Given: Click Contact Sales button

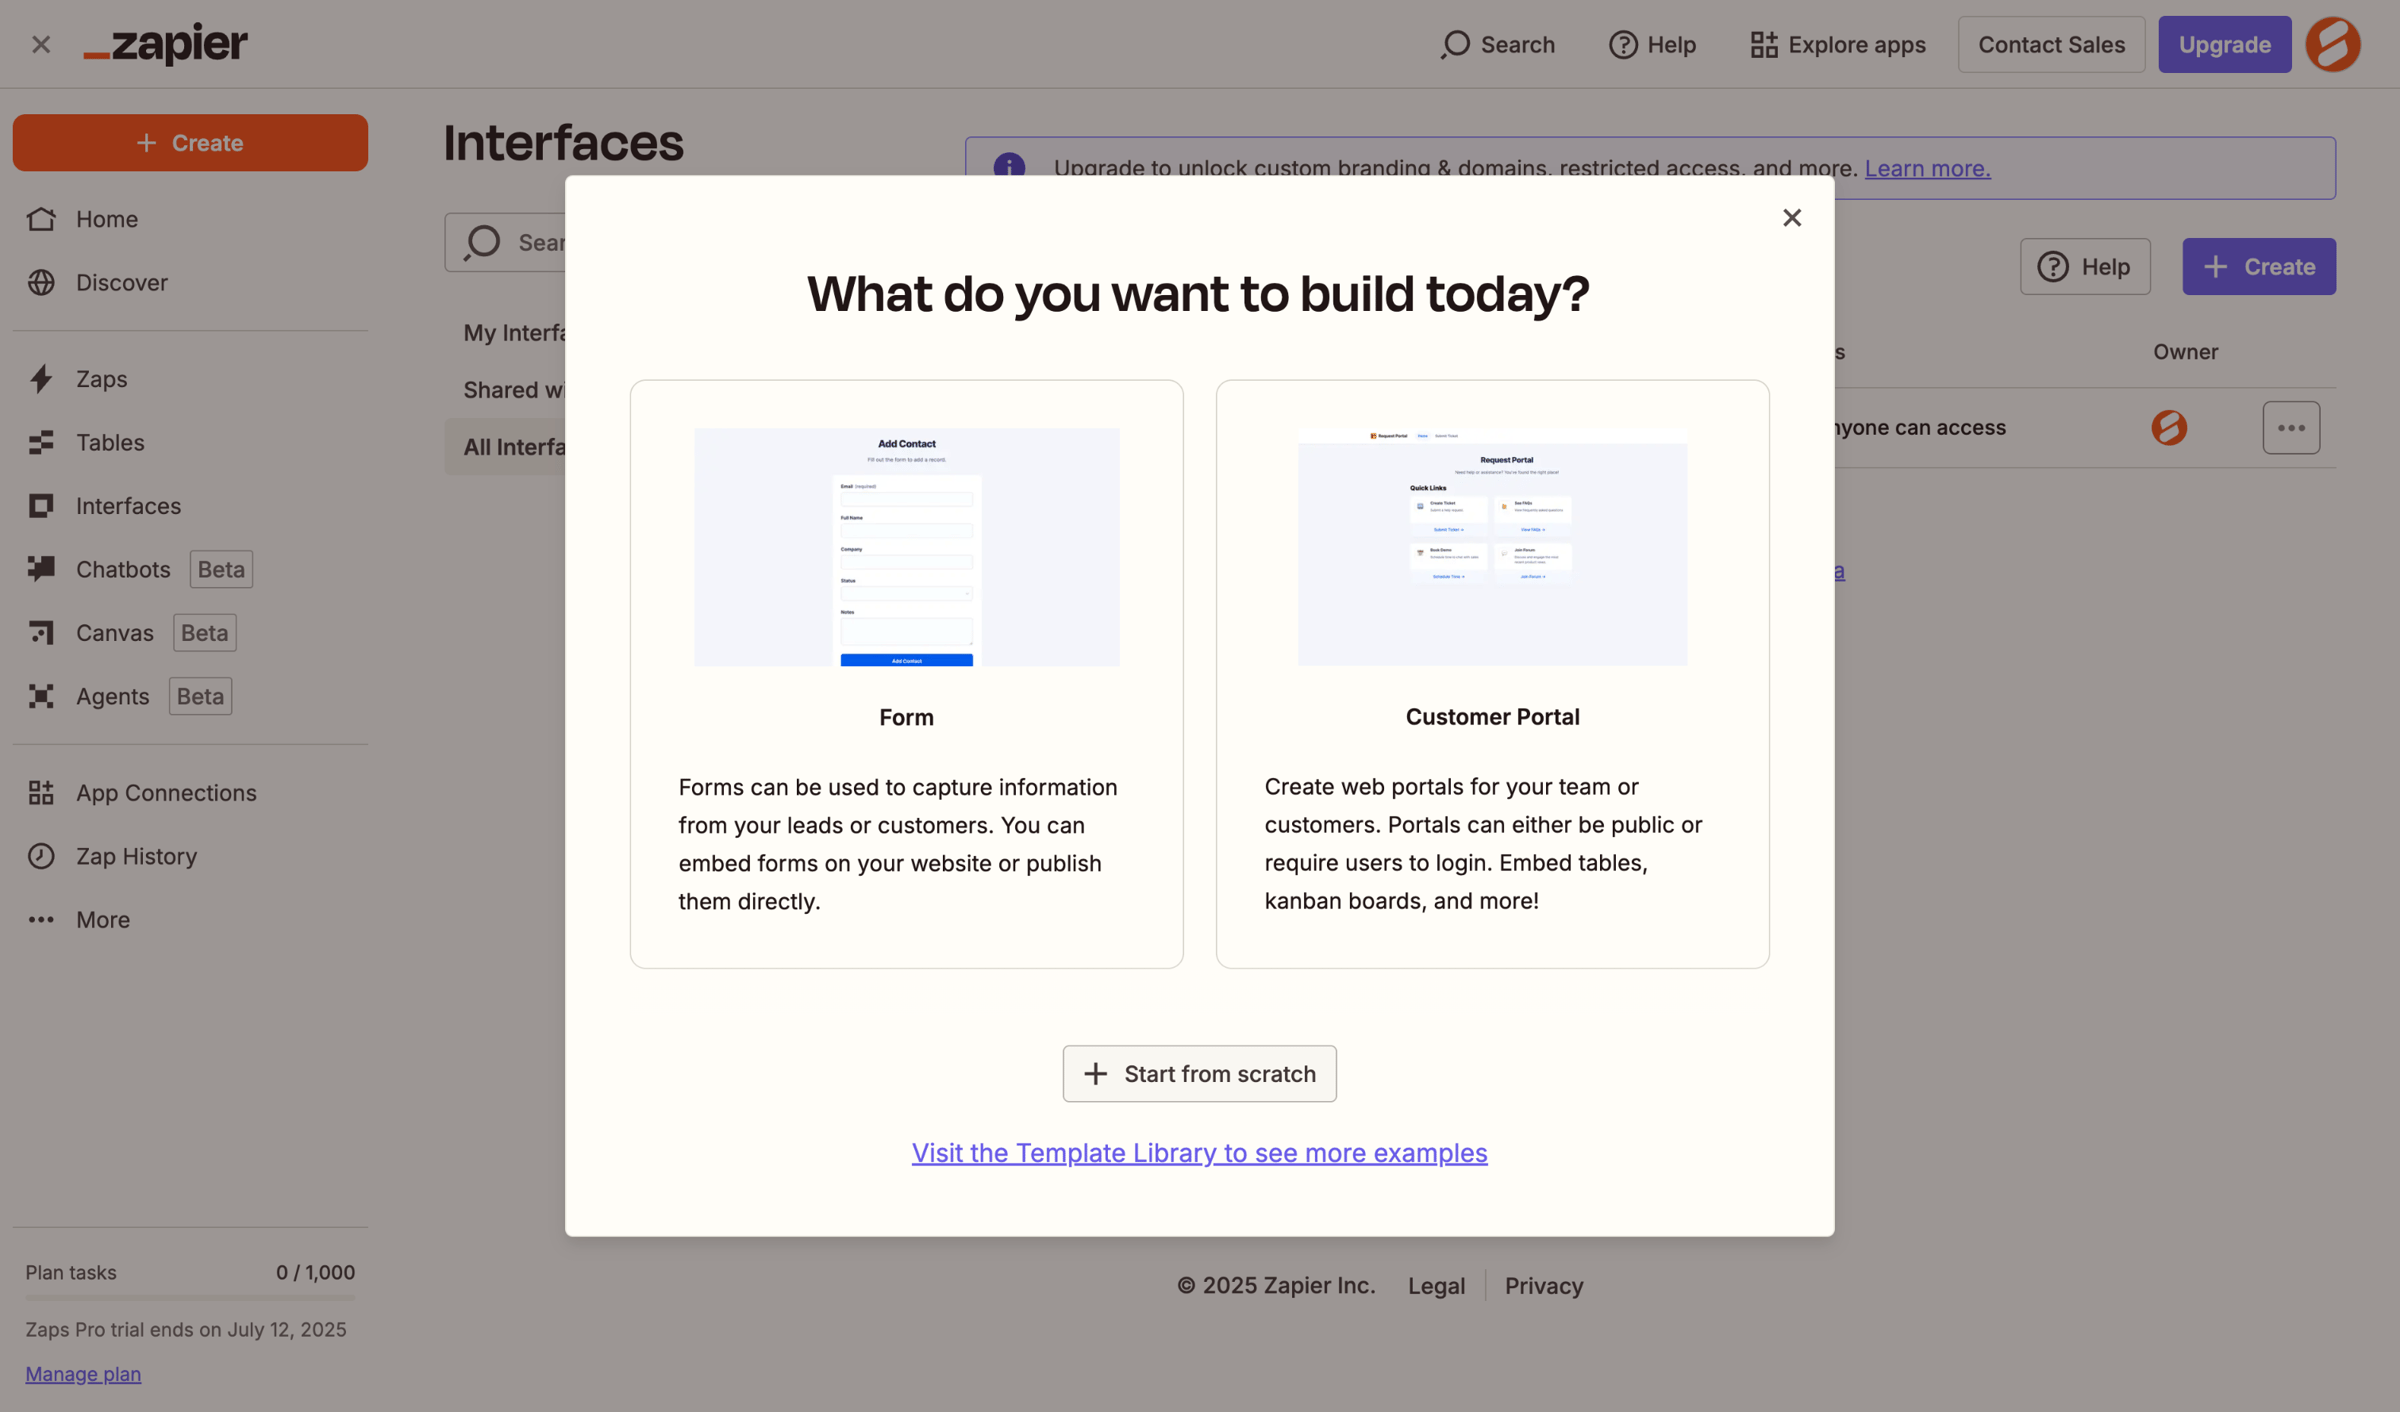Looking at the screenshot, I should click(2051, 44).
